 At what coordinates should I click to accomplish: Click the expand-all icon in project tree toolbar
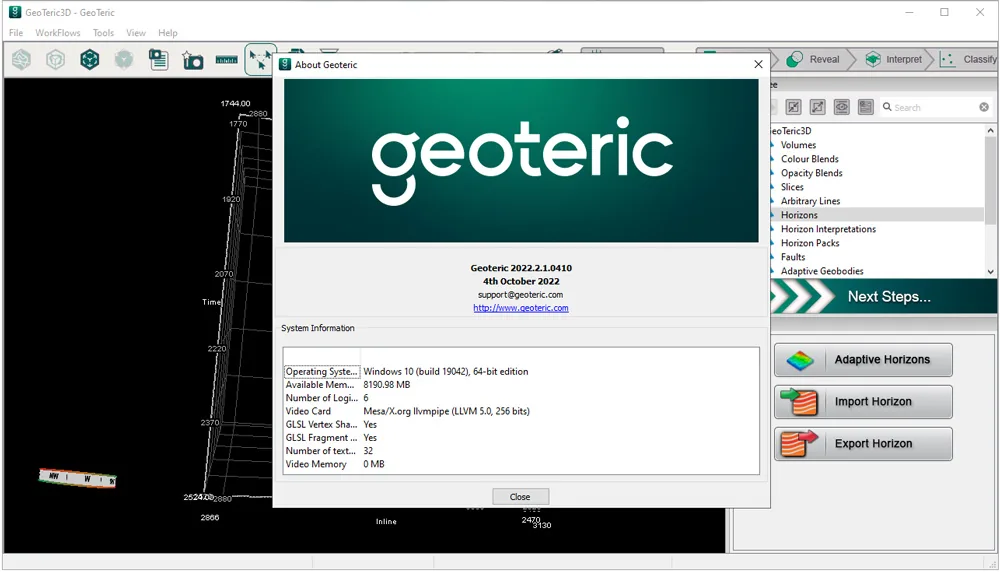[818, 107]
